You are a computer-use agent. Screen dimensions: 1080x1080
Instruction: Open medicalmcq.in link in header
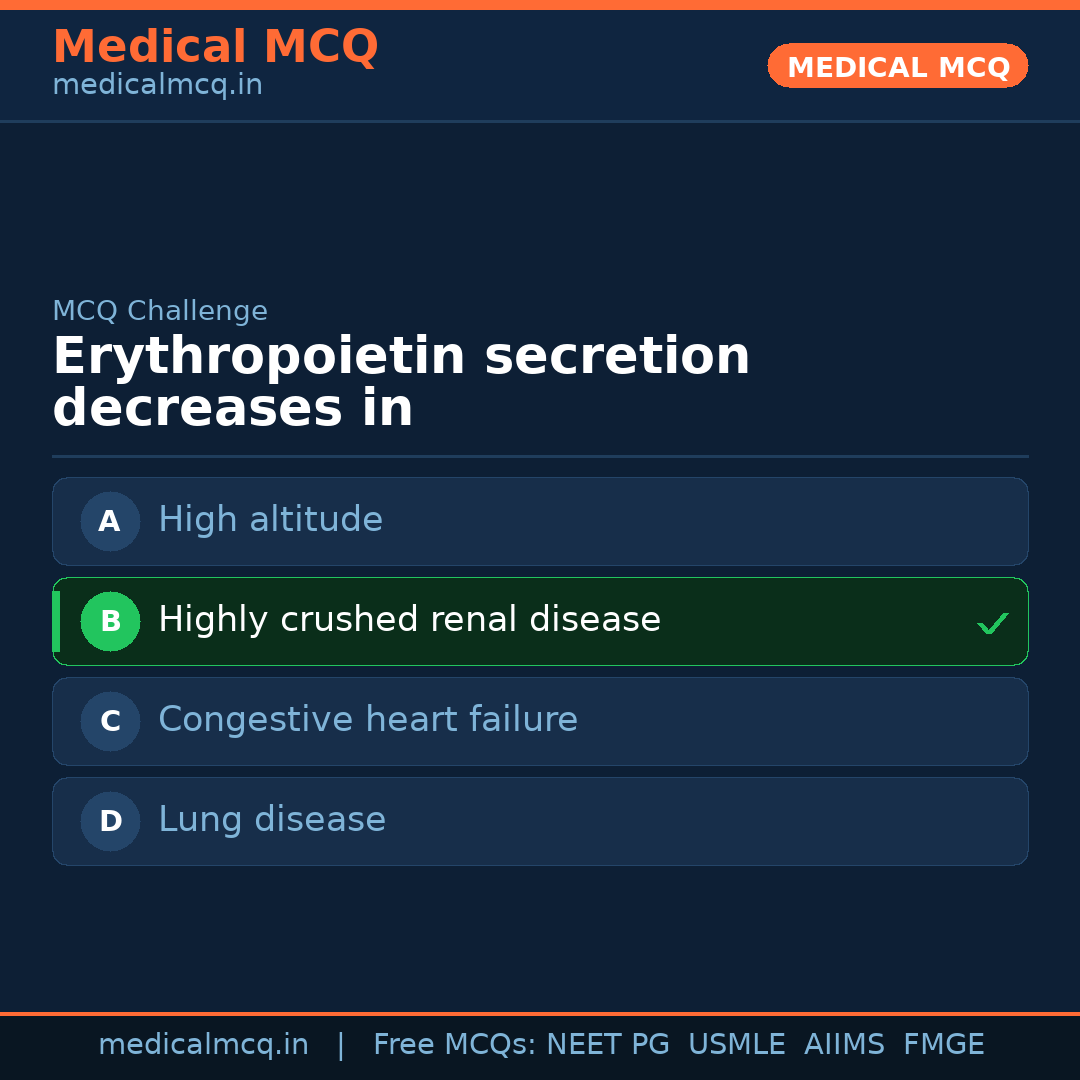point(157,85)
